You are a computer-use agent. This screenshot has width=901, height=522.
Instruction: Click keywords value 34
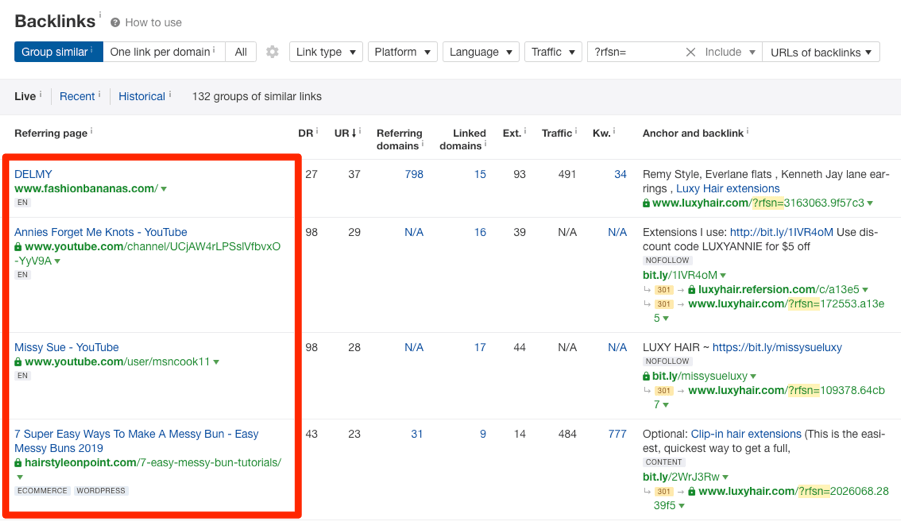[x=620, y=174]
